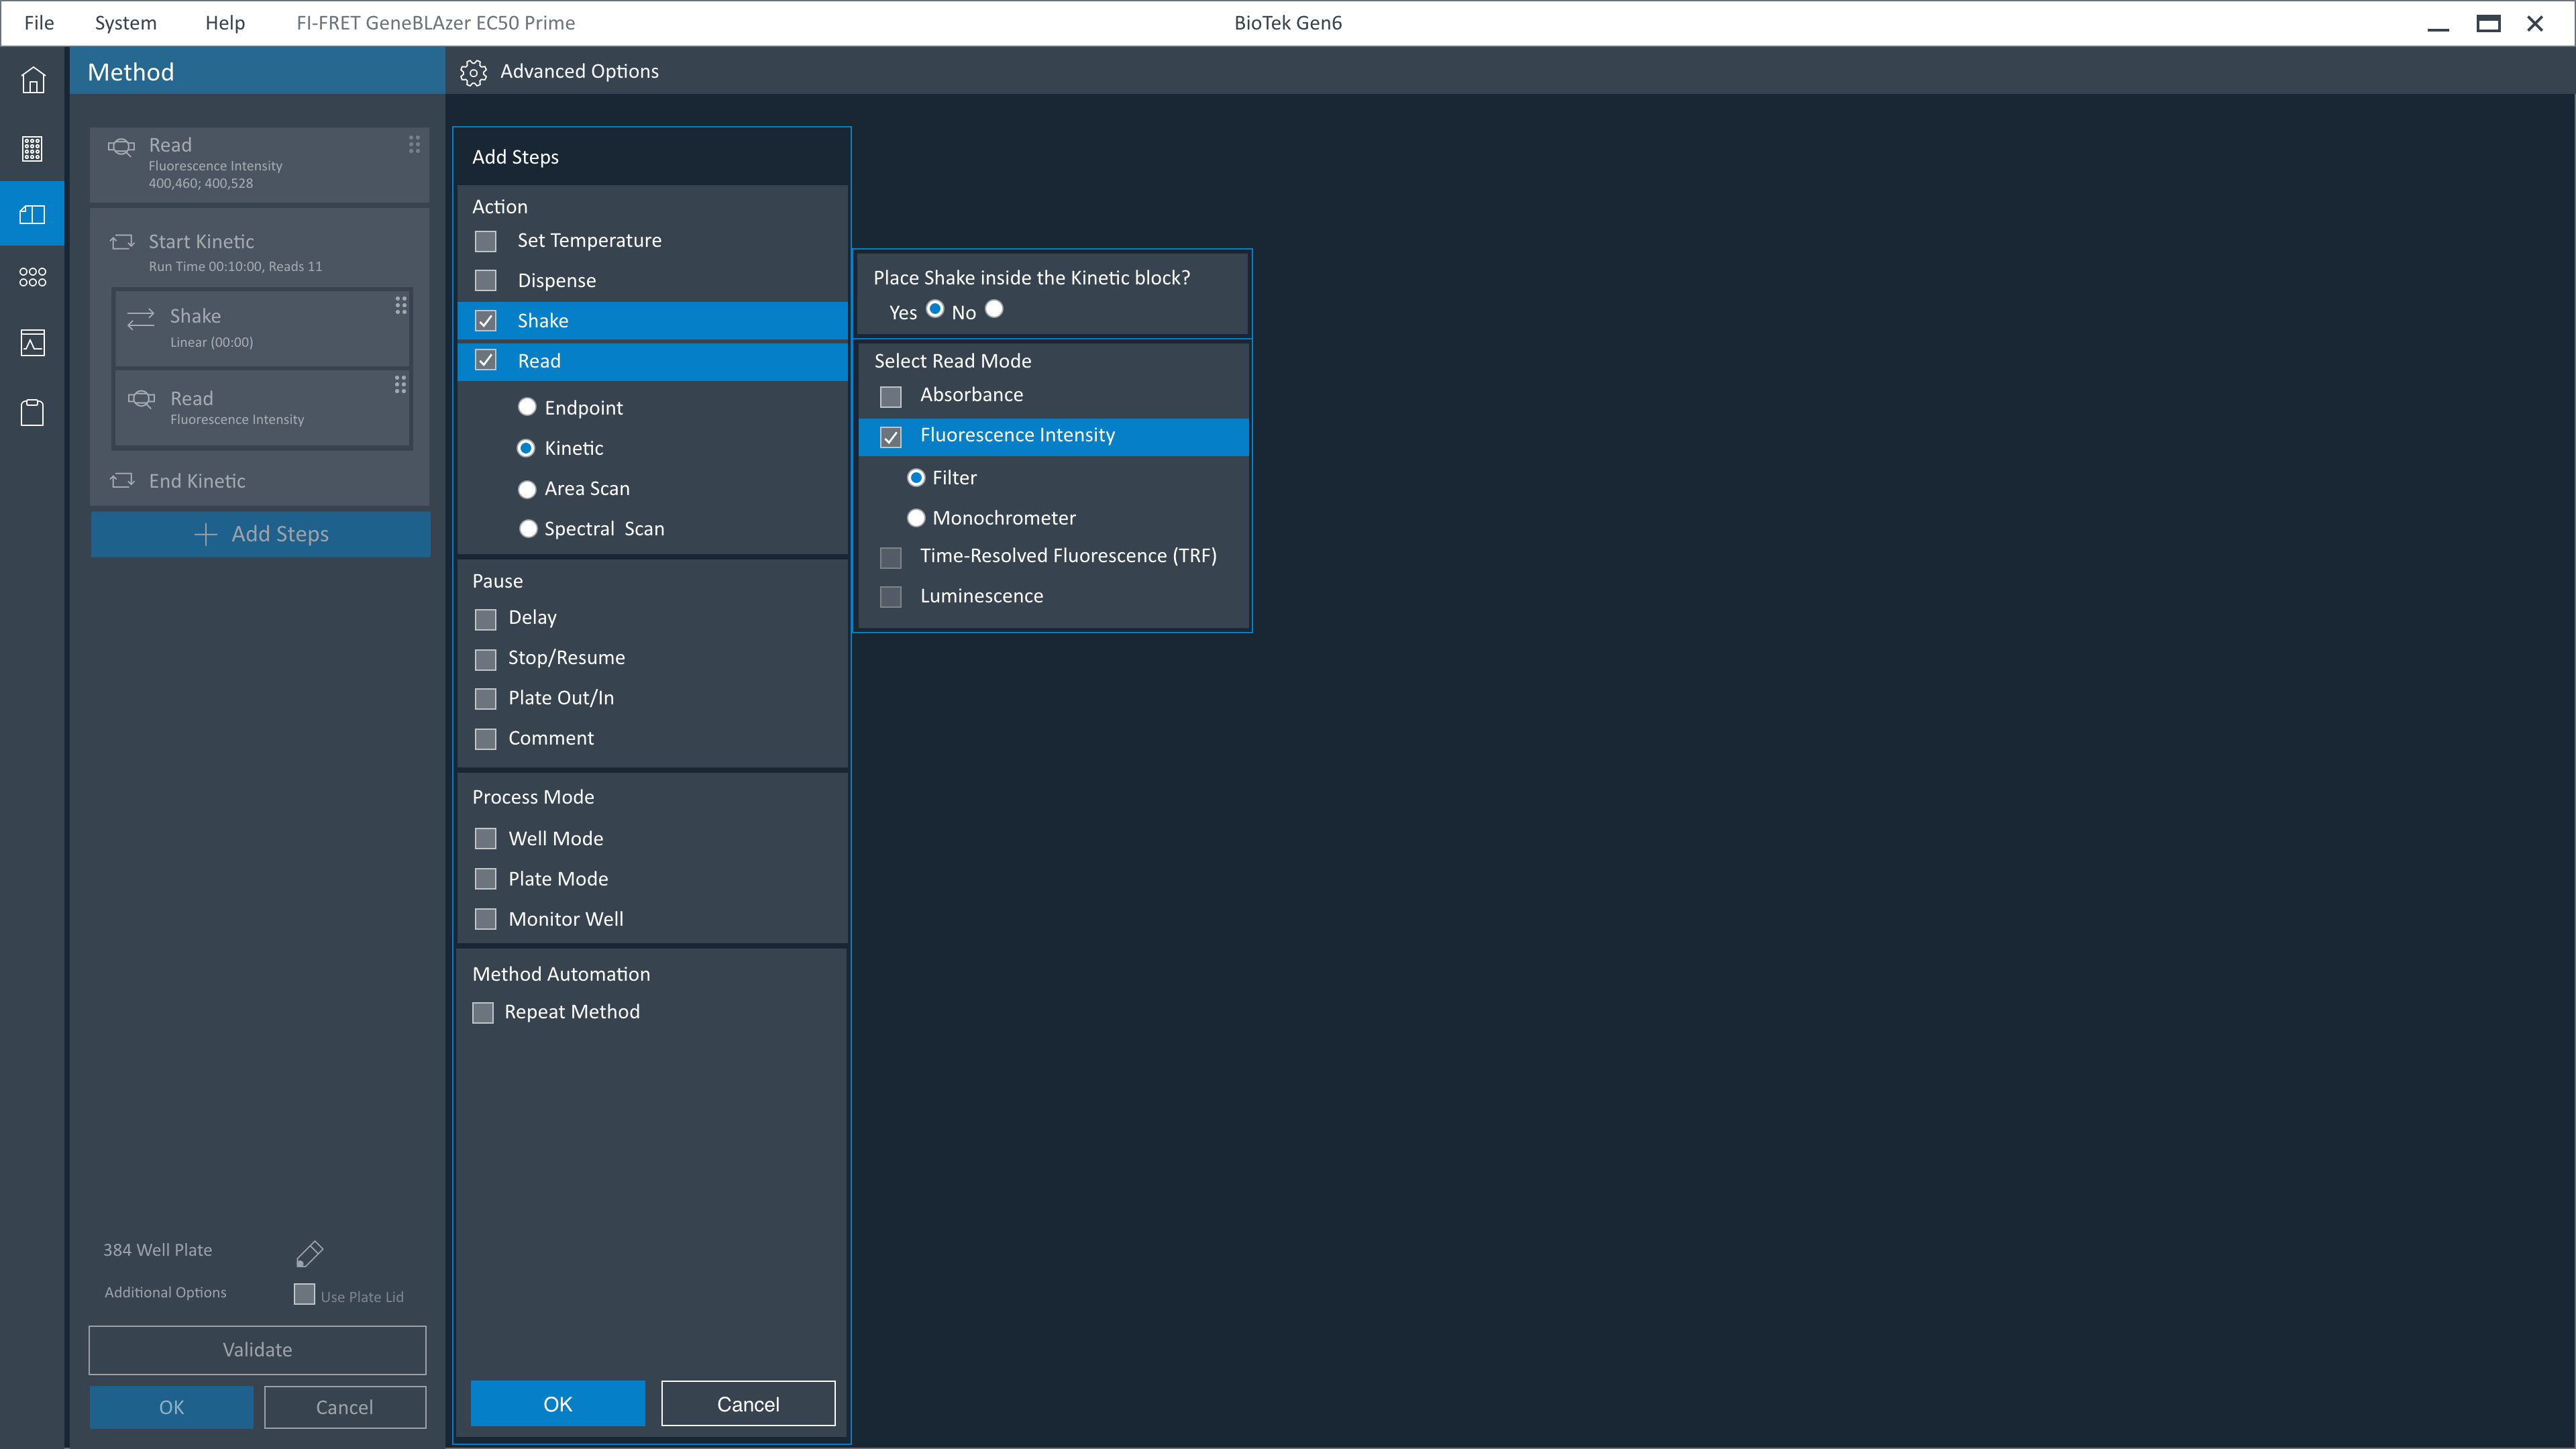Cancel the Add Steps dialog

748,1404
